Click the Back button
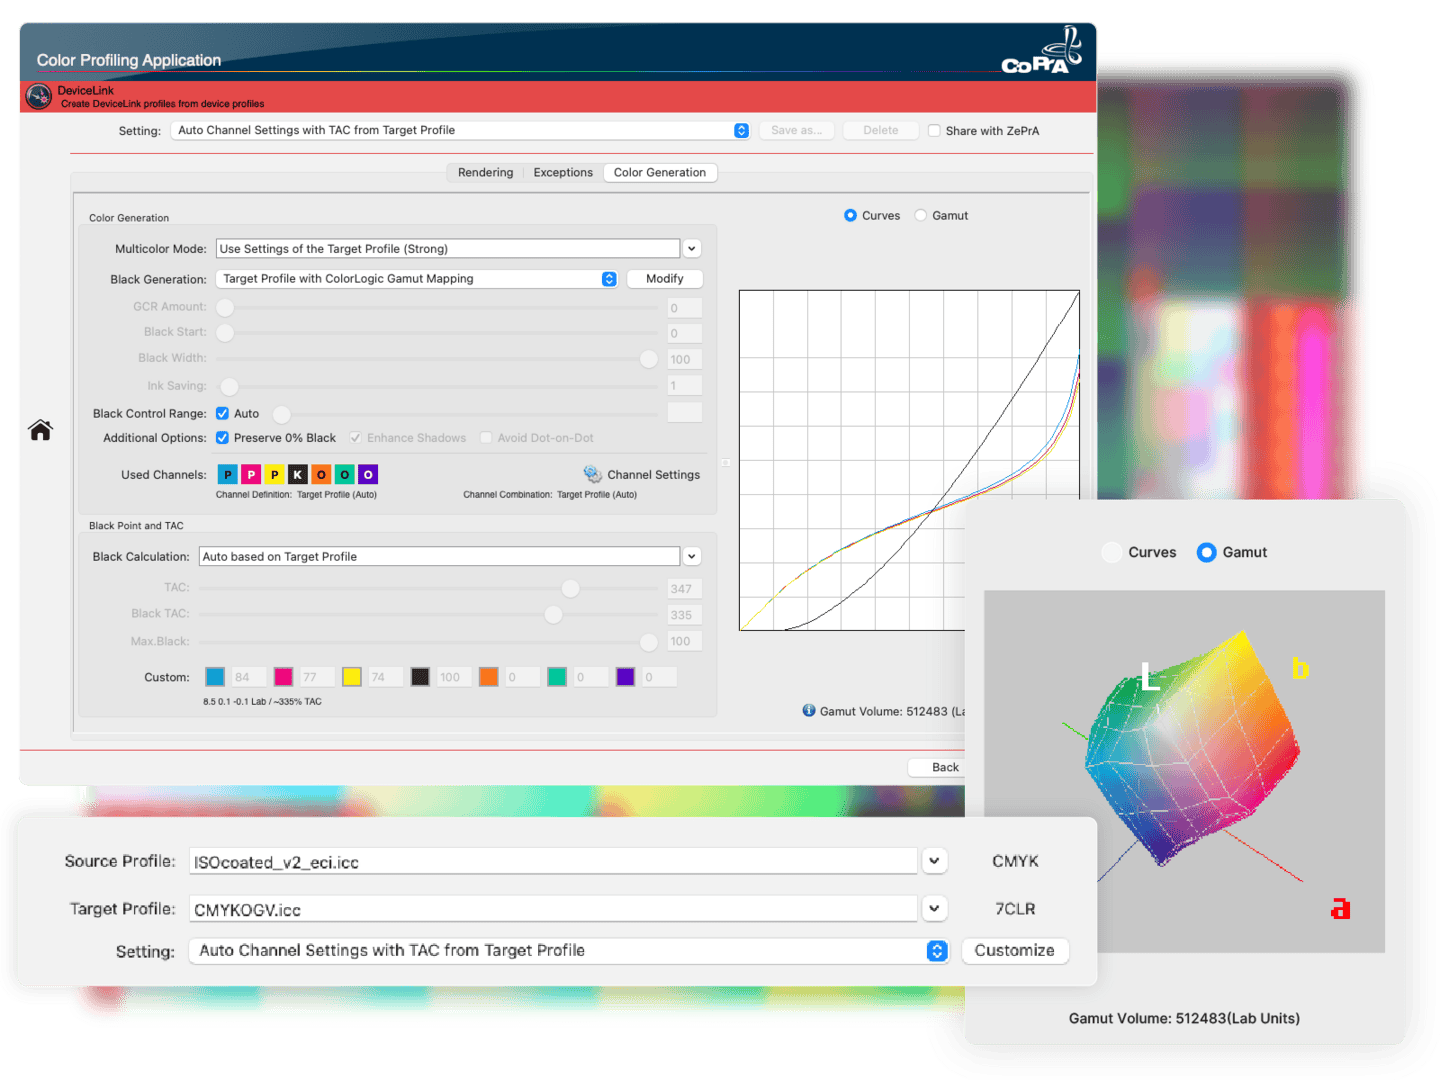Viewport: 1440px width, 1080px height. [945, 767]
